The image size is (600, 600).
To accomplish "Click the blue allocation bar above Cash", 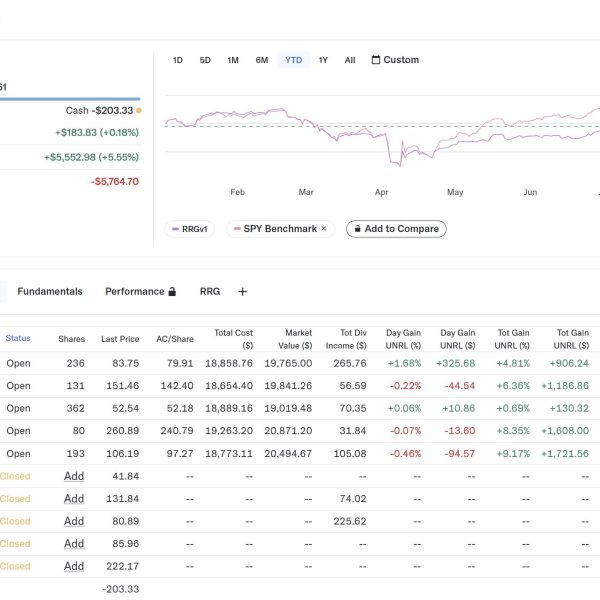I will click(x=70, y=99).
